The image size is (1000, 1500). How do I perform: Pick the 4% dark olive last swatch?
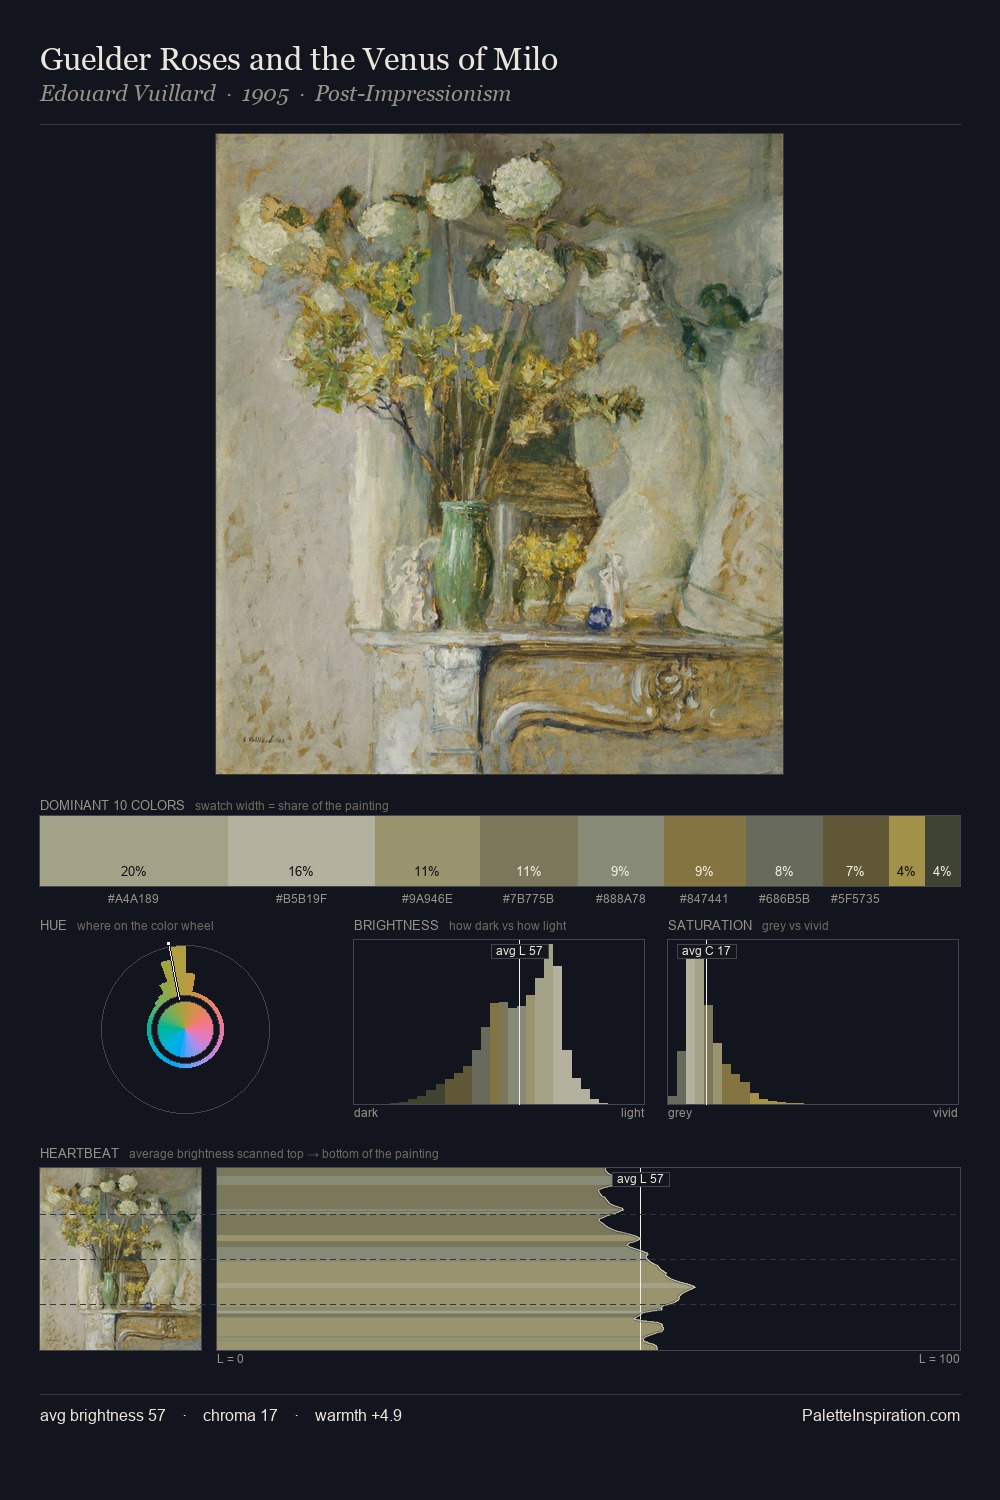[x=942, y=850]
